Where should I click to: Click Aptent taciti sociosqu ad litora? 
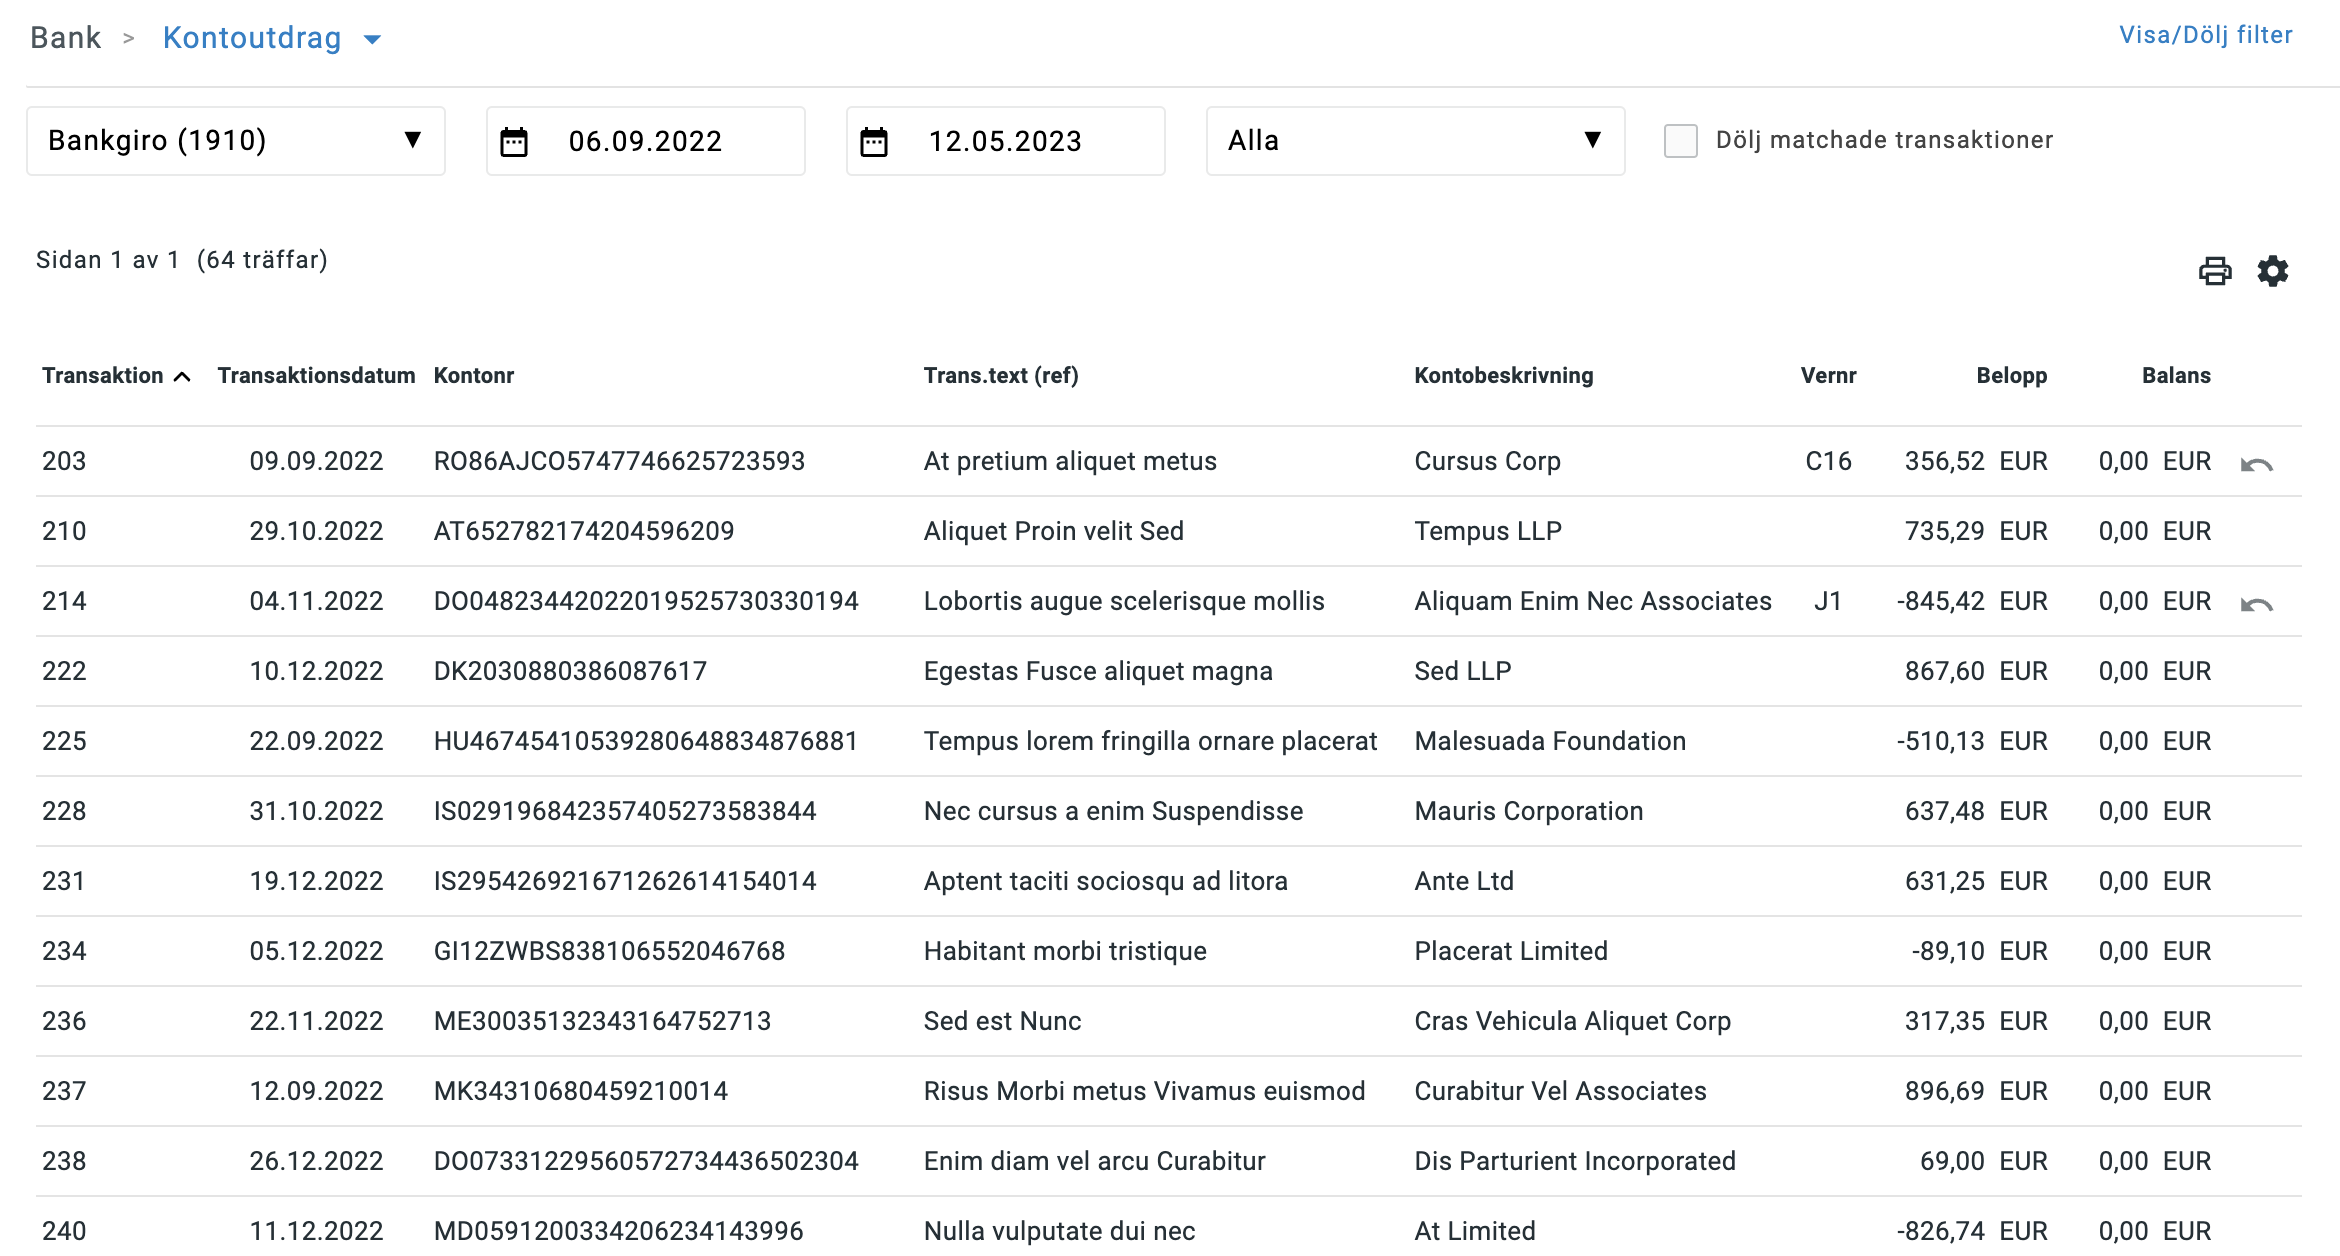[1105, 881]
